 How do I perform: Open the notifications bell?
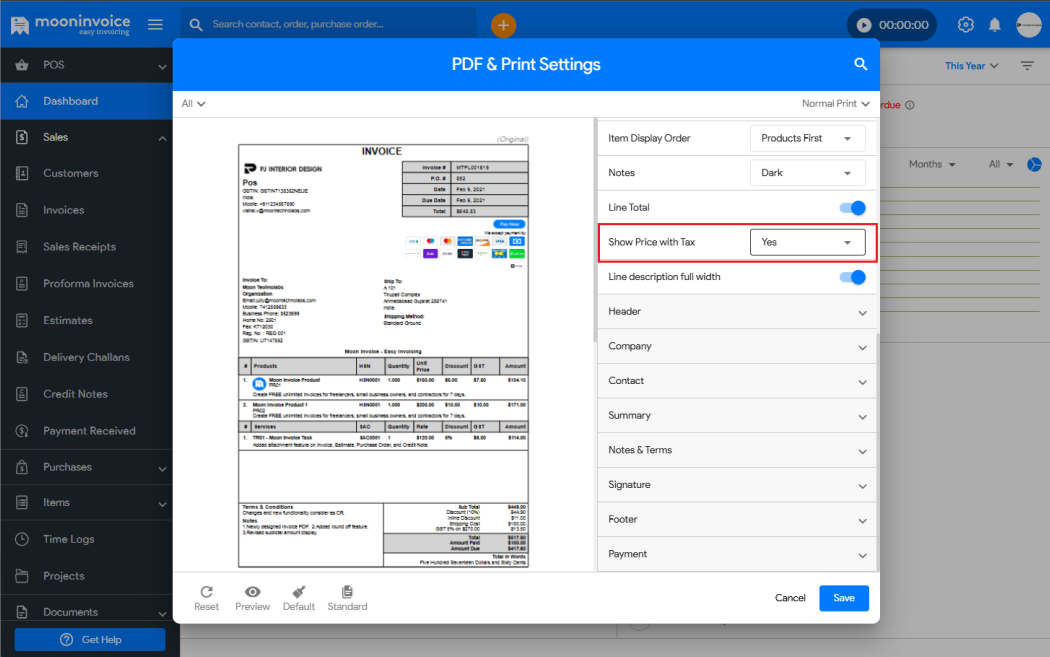tap(994, 24)
